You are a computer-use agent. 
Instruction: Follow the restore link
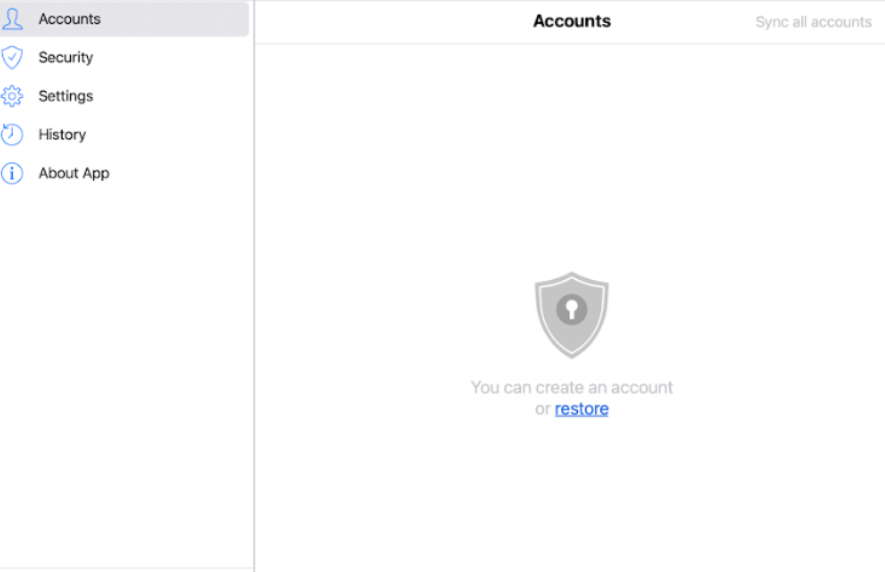(581, 409)
